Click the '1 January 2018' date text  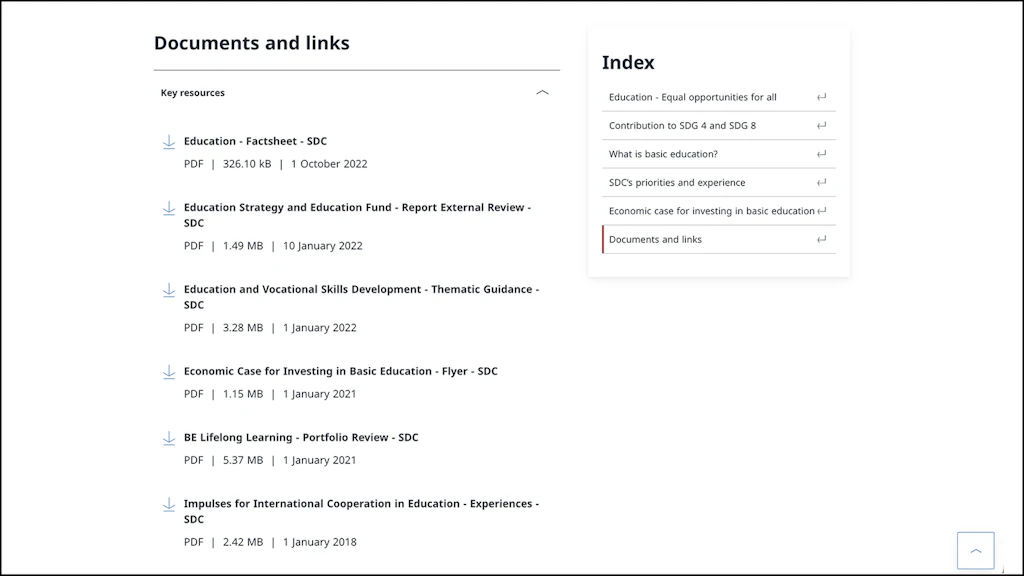pos(320,542)
